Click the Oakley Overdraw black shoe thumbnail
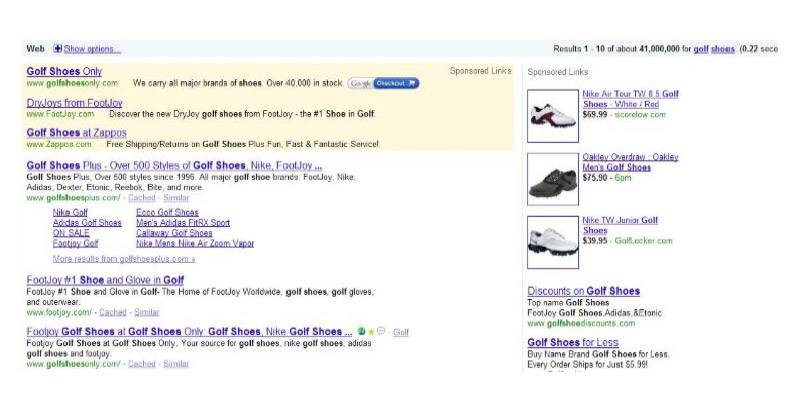The image size is (800, 406). (553, 179)
